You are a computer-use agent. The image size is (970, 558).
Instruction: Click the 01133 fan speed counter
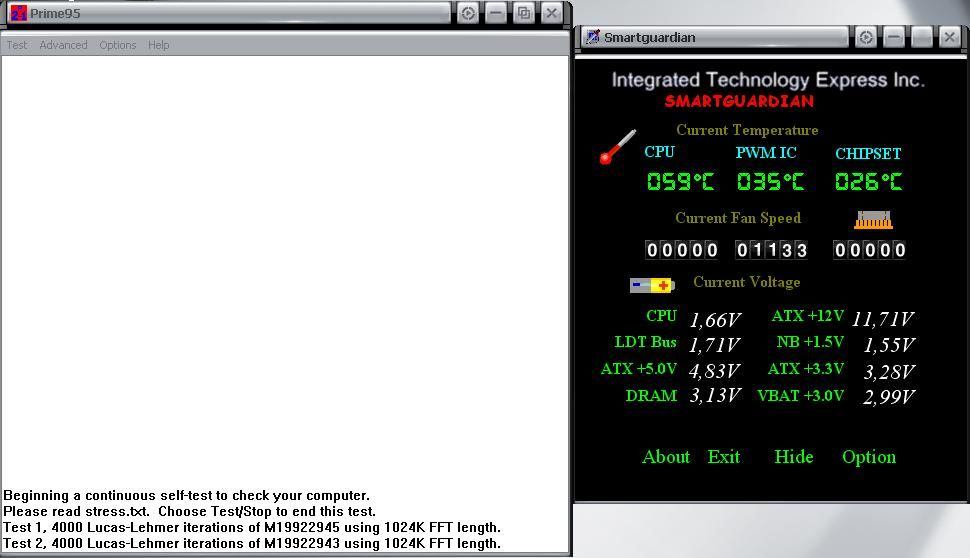click(x=771, y=250)
